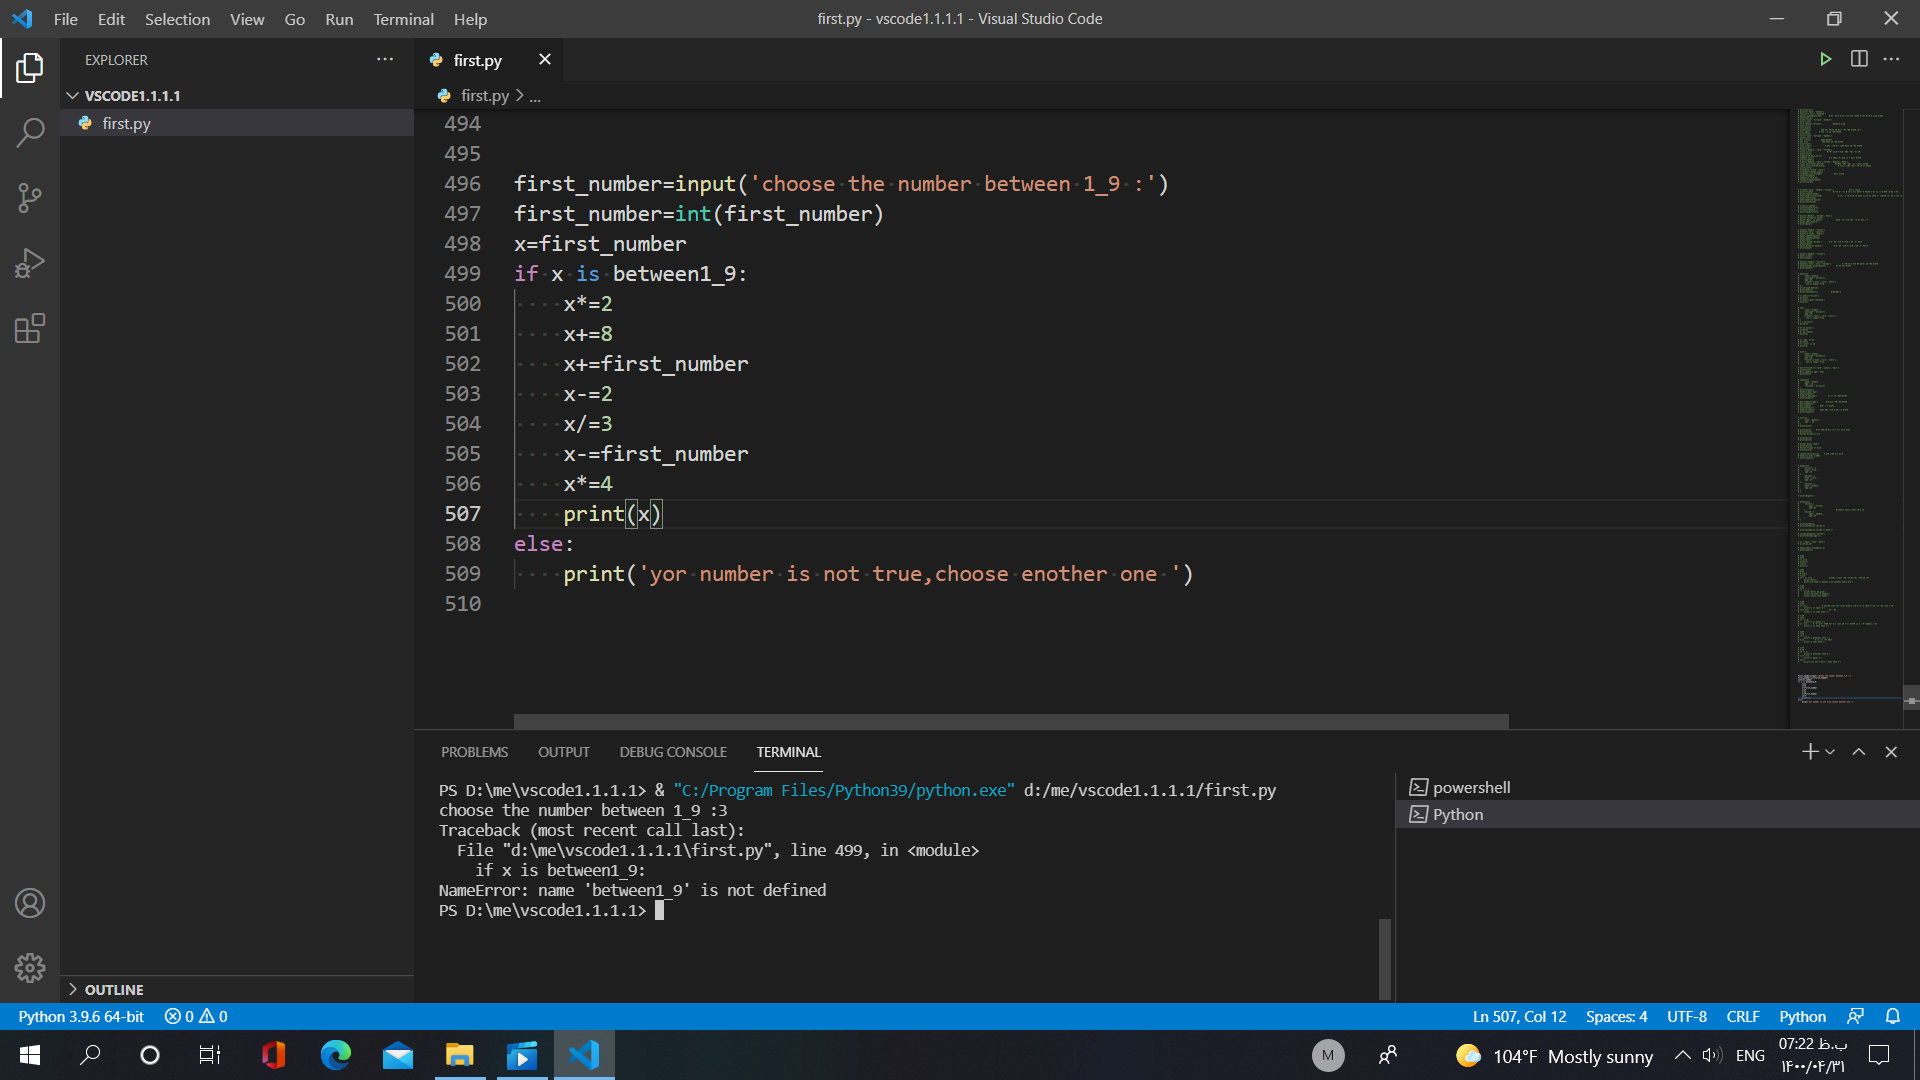
Task: Open the View menu
Action: click(x=247, y=19)
